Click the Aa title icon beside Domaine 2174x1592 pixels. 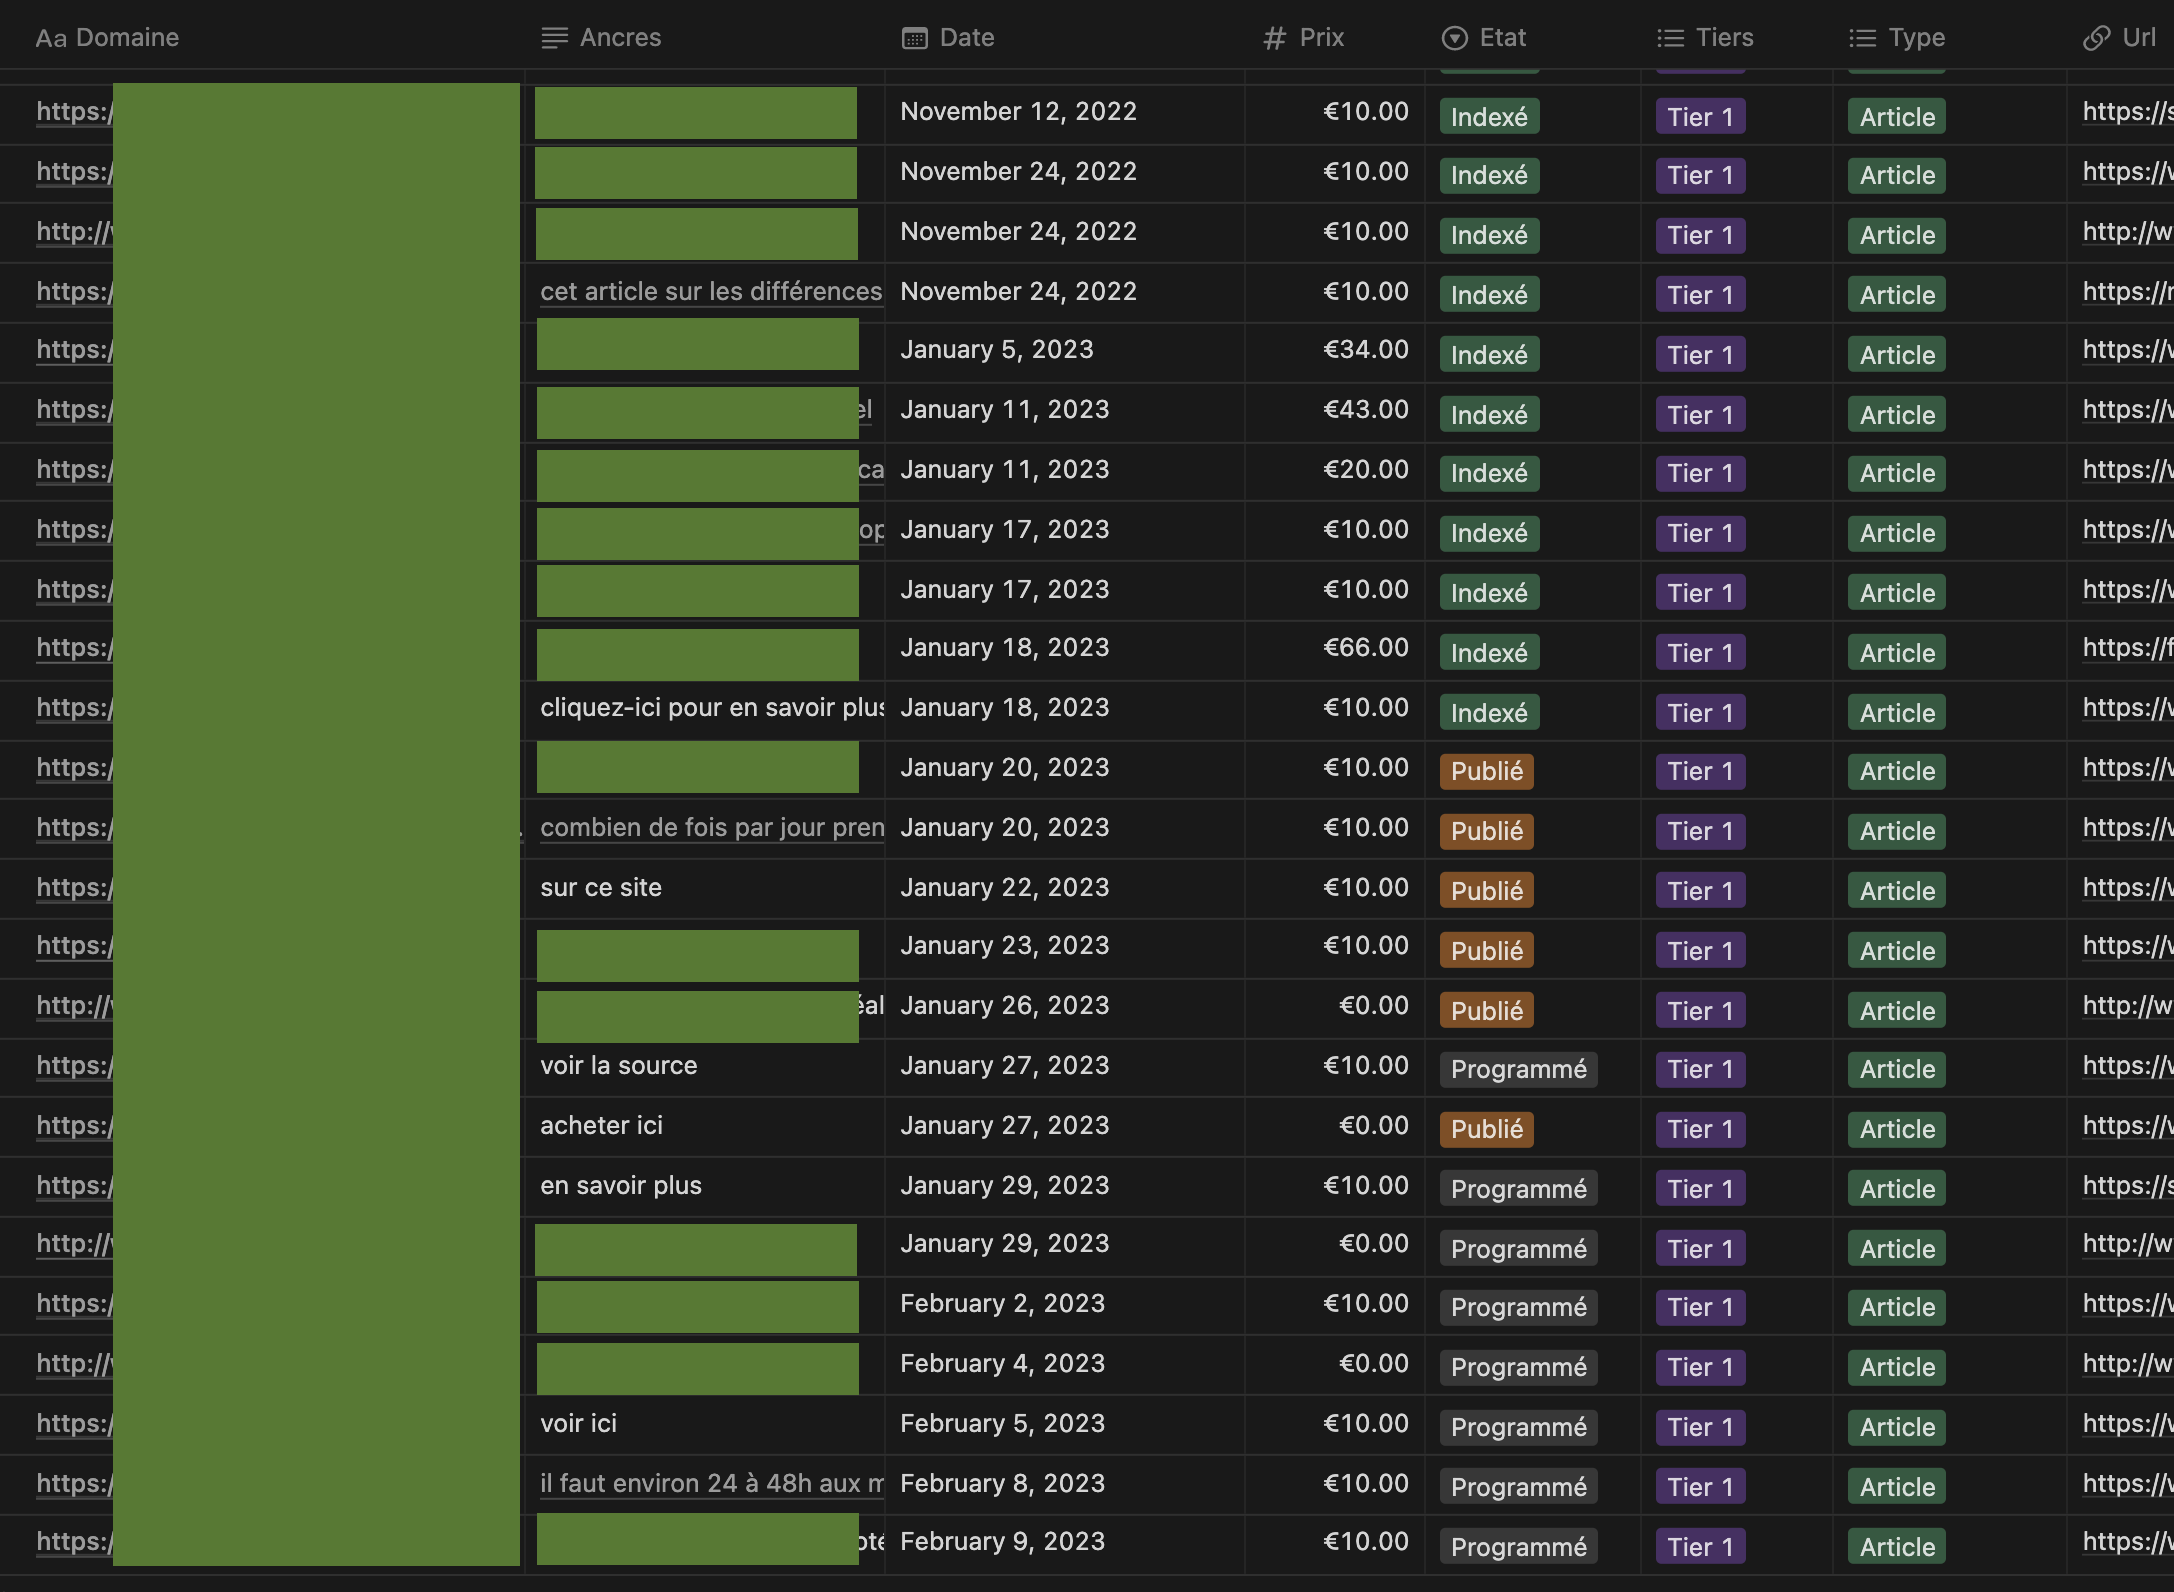click(50, 38)
